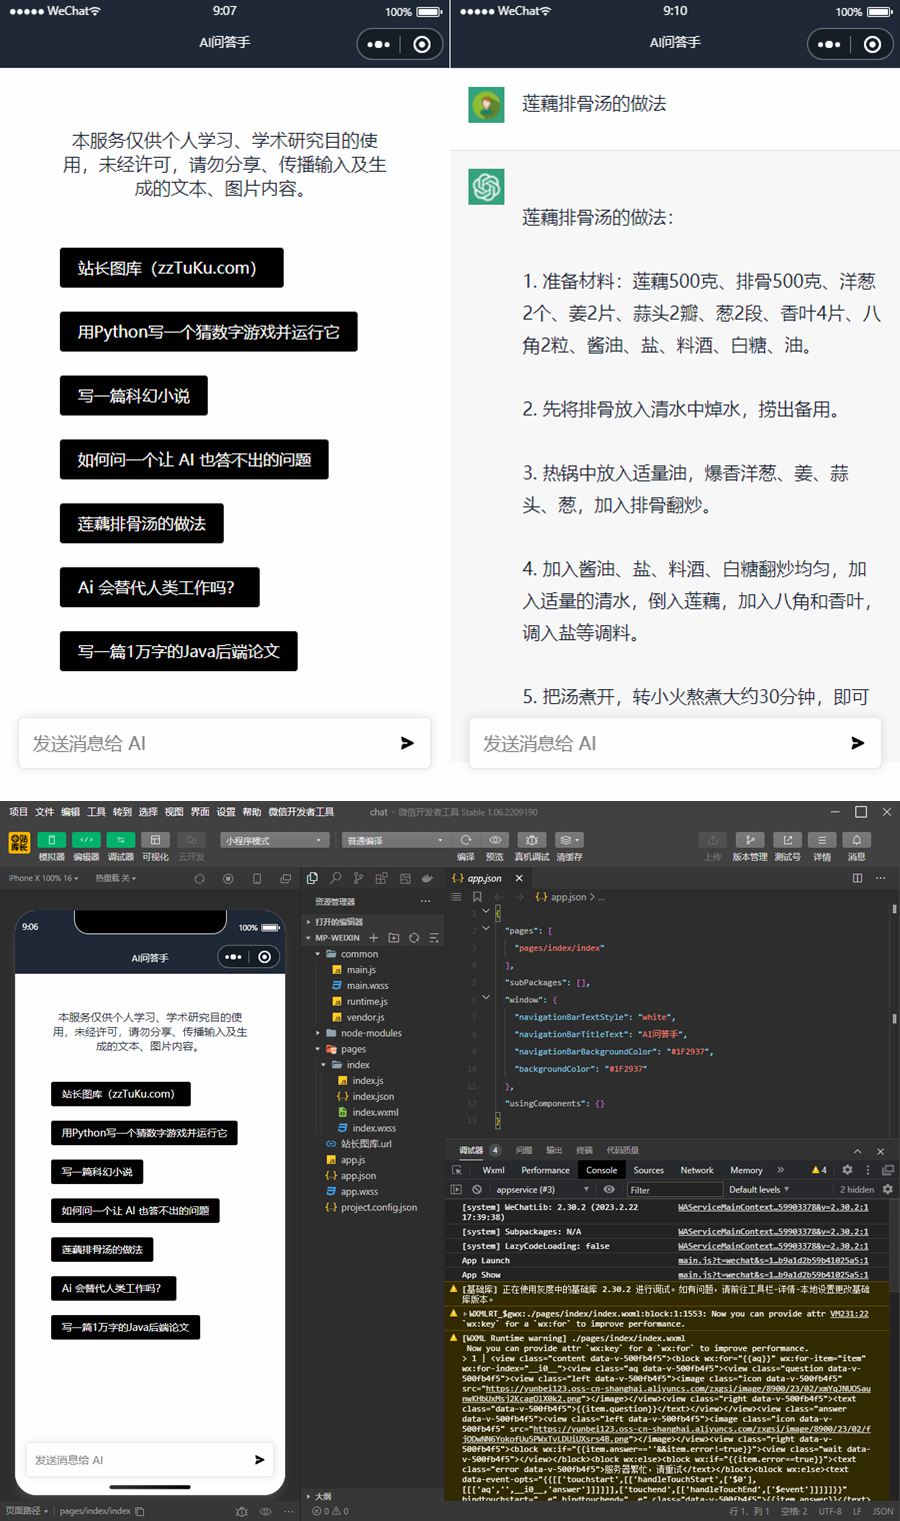Click the detach simulator window icon

tap(285, 879)
